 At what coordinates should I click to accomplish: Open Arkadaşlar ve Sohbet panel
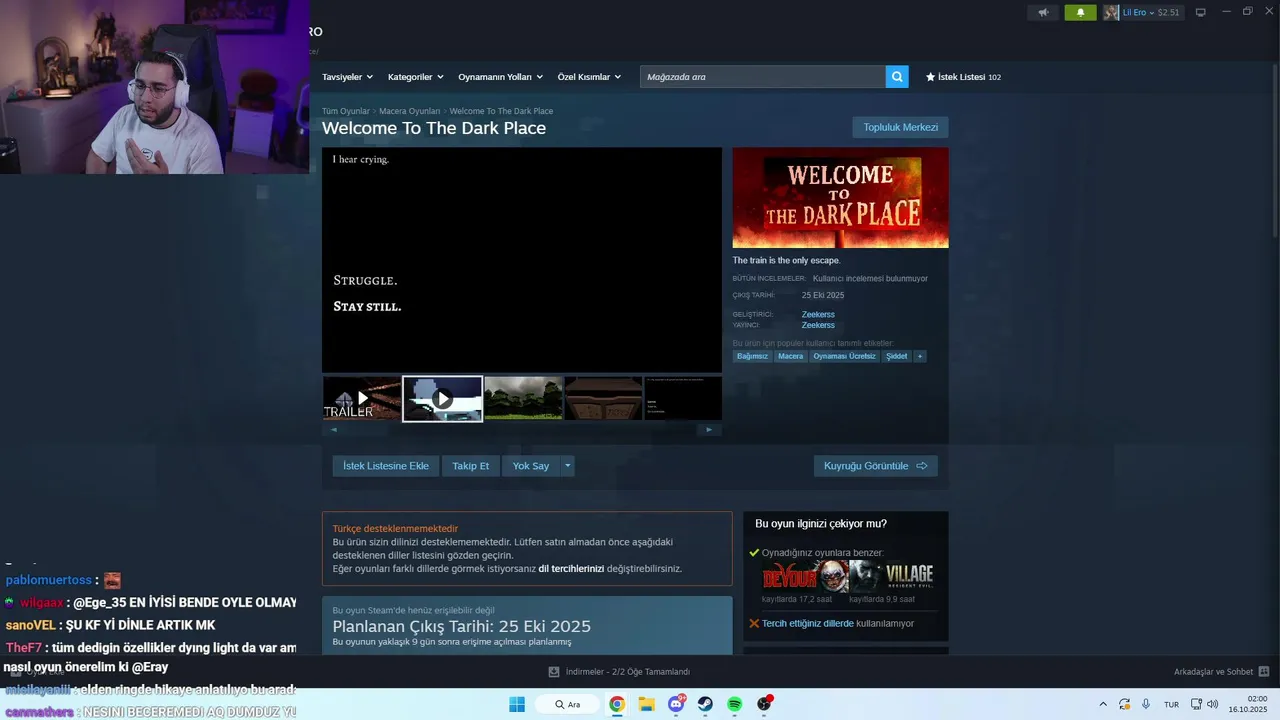click(1221, 672)
